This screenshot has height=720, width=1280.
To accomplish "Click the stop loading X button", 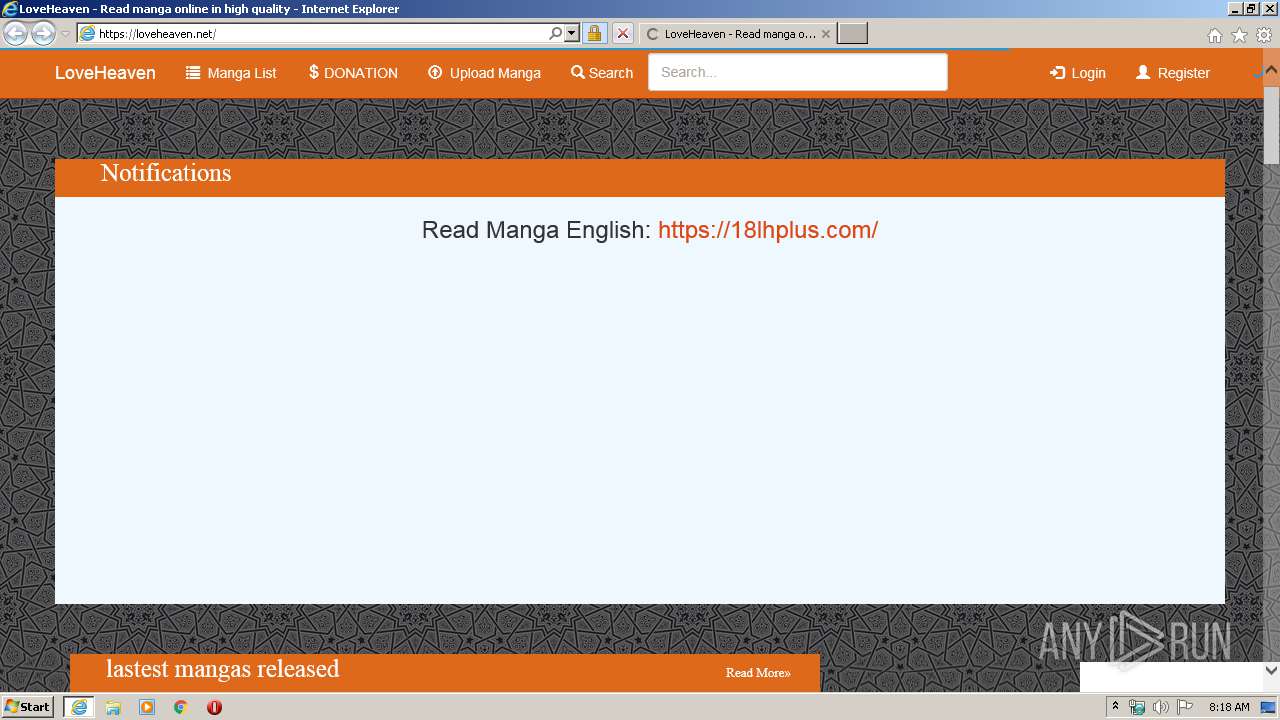I will tap(622, 33).
